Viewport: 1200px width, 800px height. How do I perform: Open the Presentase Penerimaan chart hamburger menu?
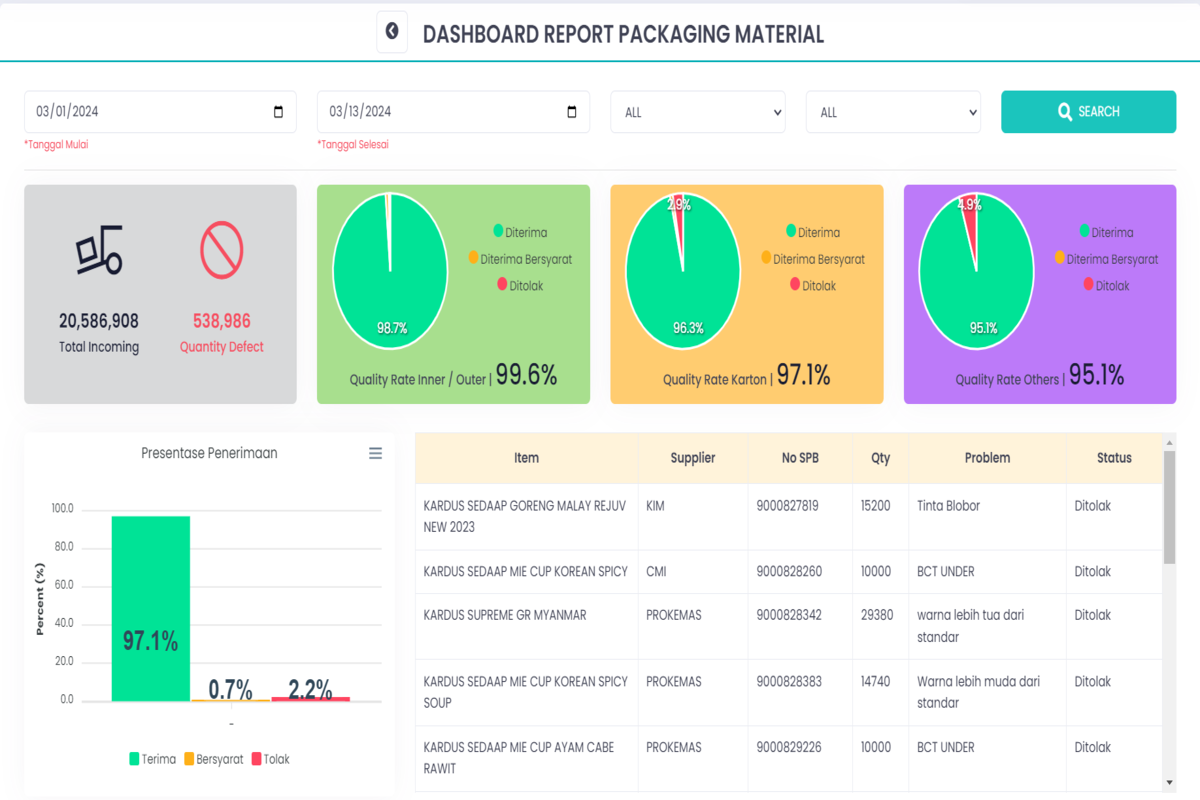(375, 453)
